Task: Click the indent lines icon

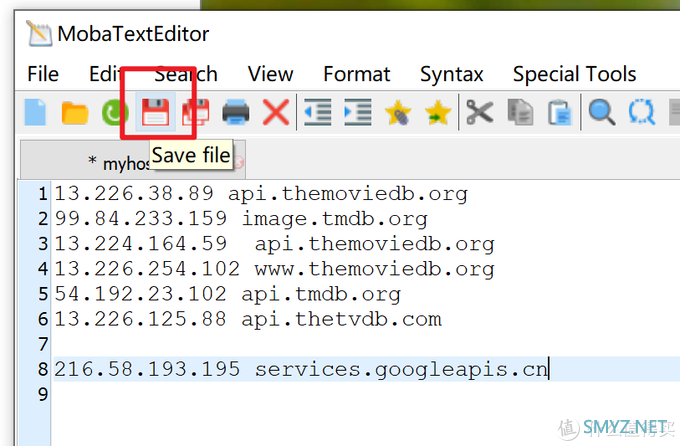Action: [357, 112]
